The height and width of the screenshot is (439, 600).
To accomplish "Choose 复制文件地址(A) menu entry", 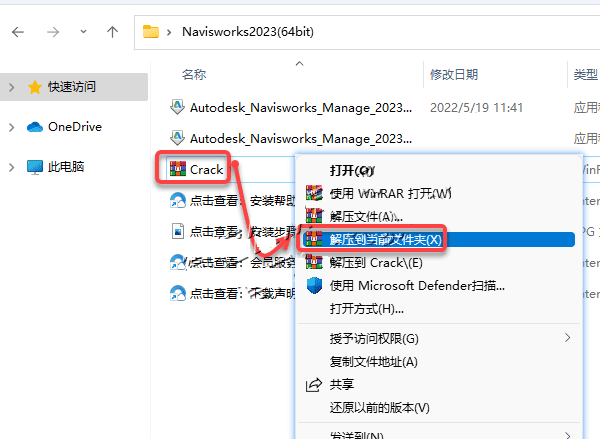I will (373, 361).
